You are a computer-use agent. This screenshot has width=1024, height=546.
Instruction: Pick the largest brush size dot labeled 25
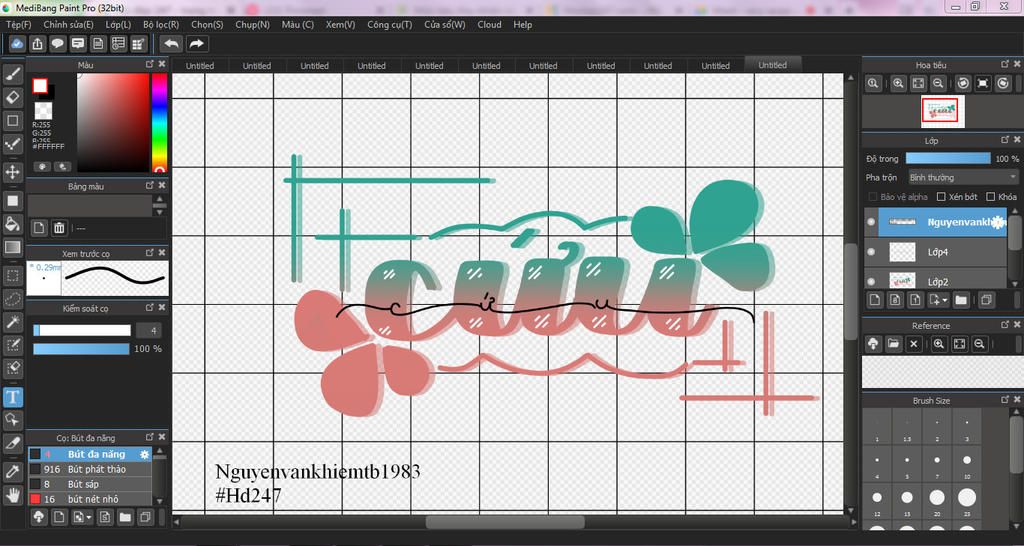[x=967, y=498]
